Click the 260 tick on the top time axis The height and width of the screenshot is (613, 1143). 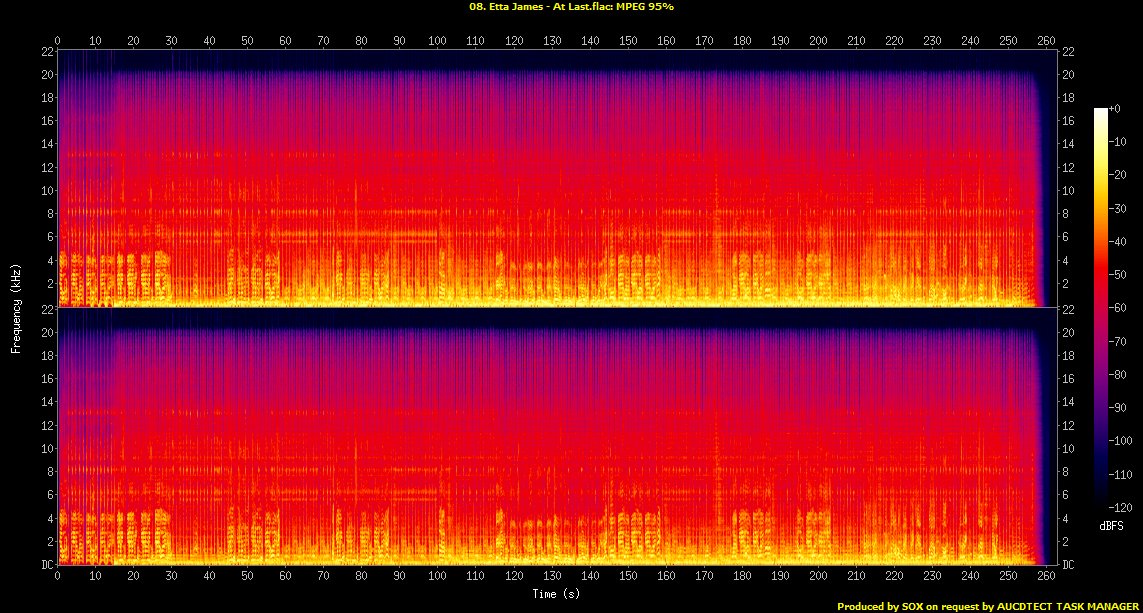[1046, 40]
